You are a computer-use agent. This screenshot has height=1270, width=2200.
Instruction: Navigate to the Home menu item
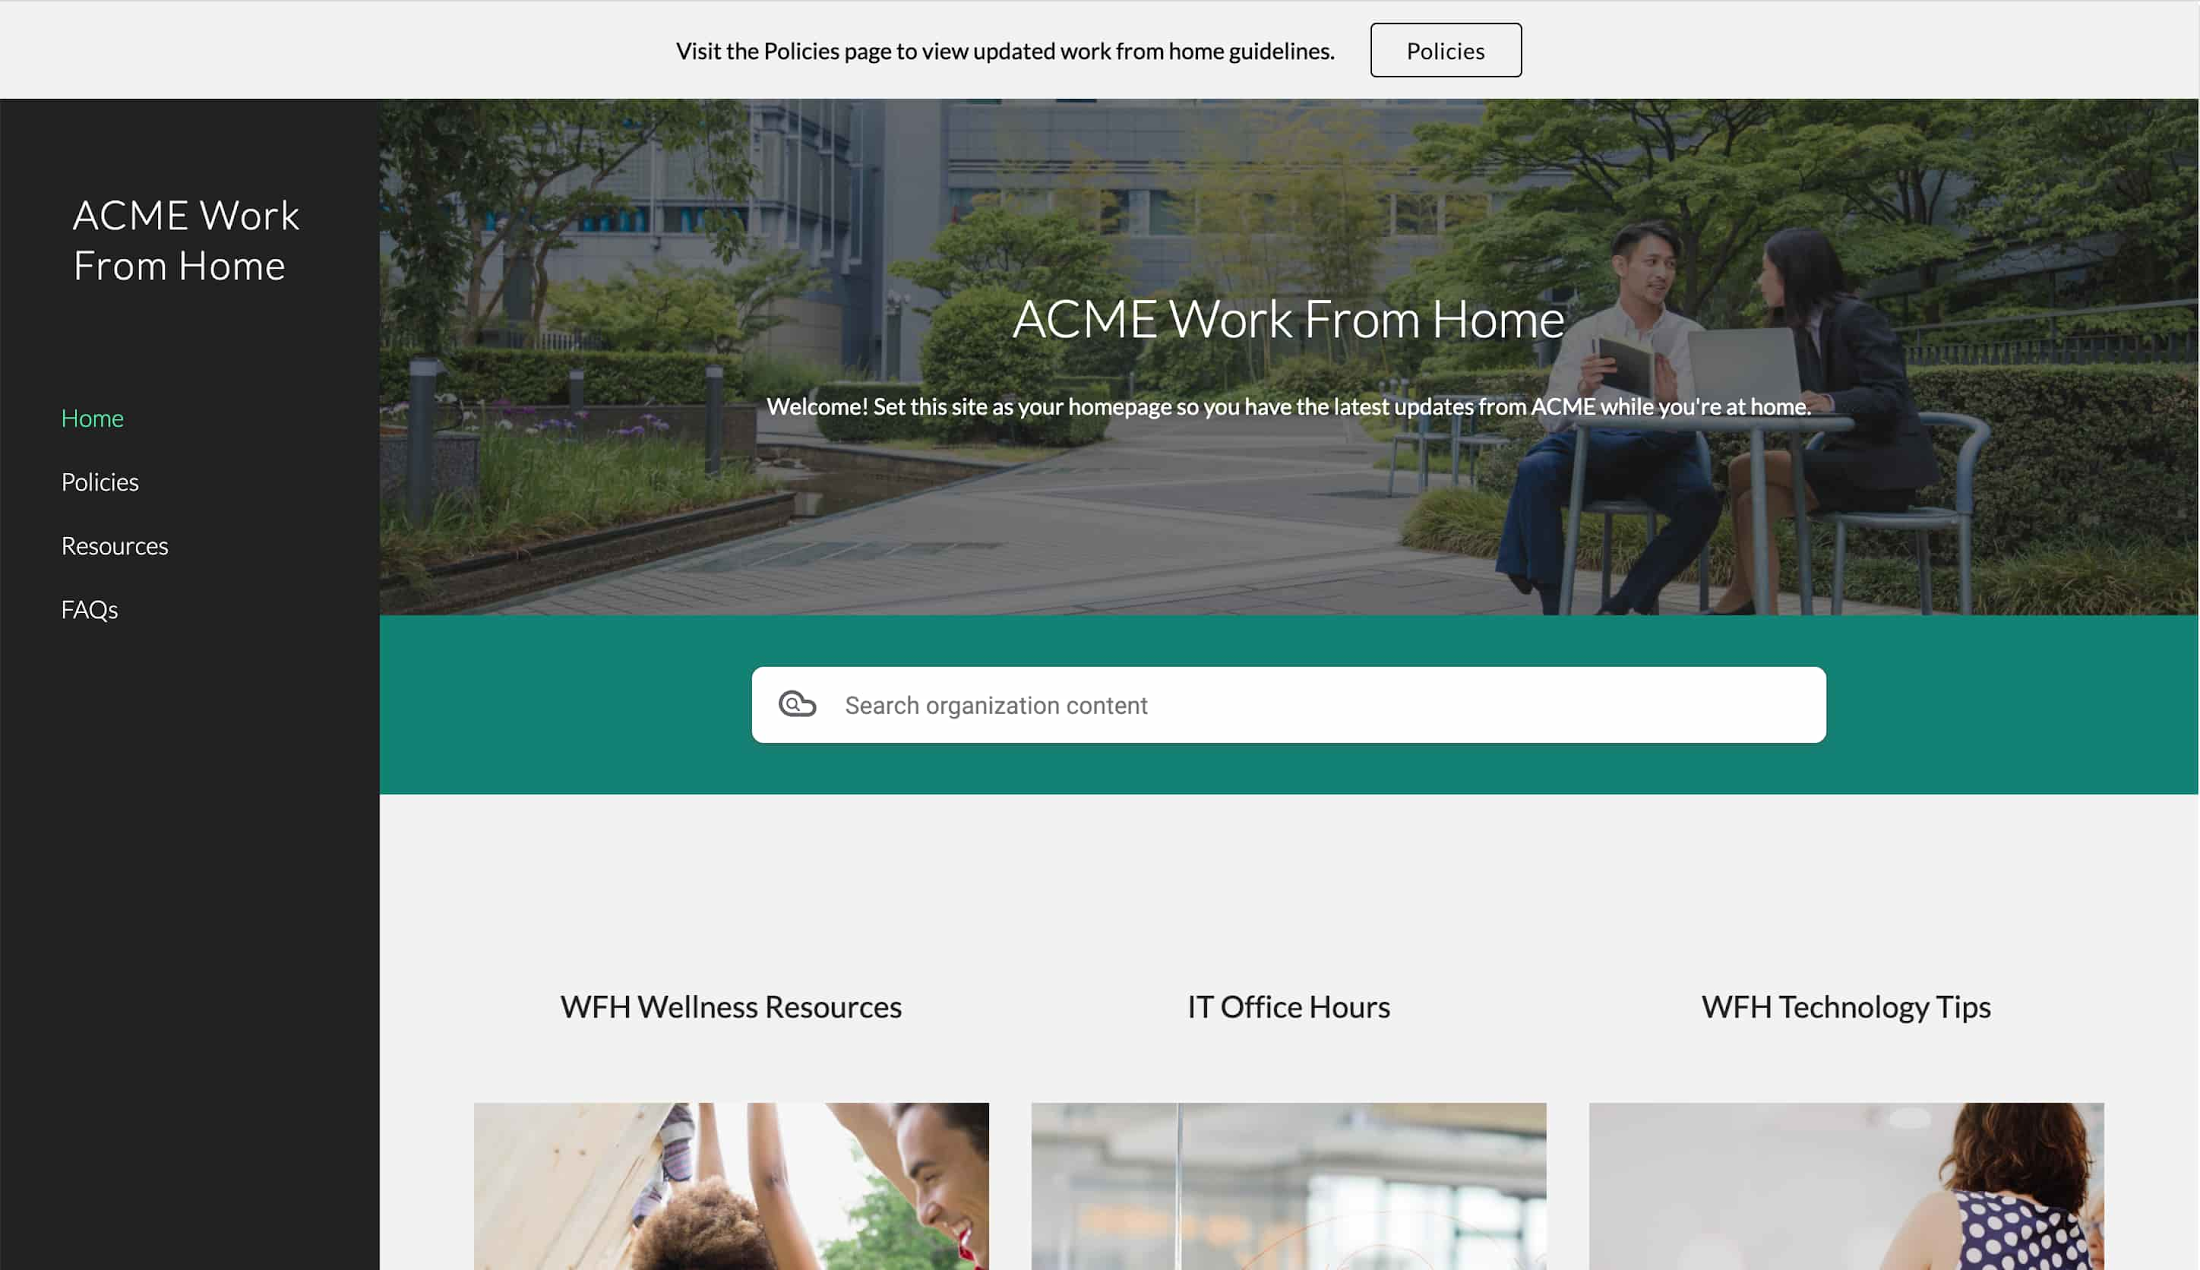click(91, 417)
